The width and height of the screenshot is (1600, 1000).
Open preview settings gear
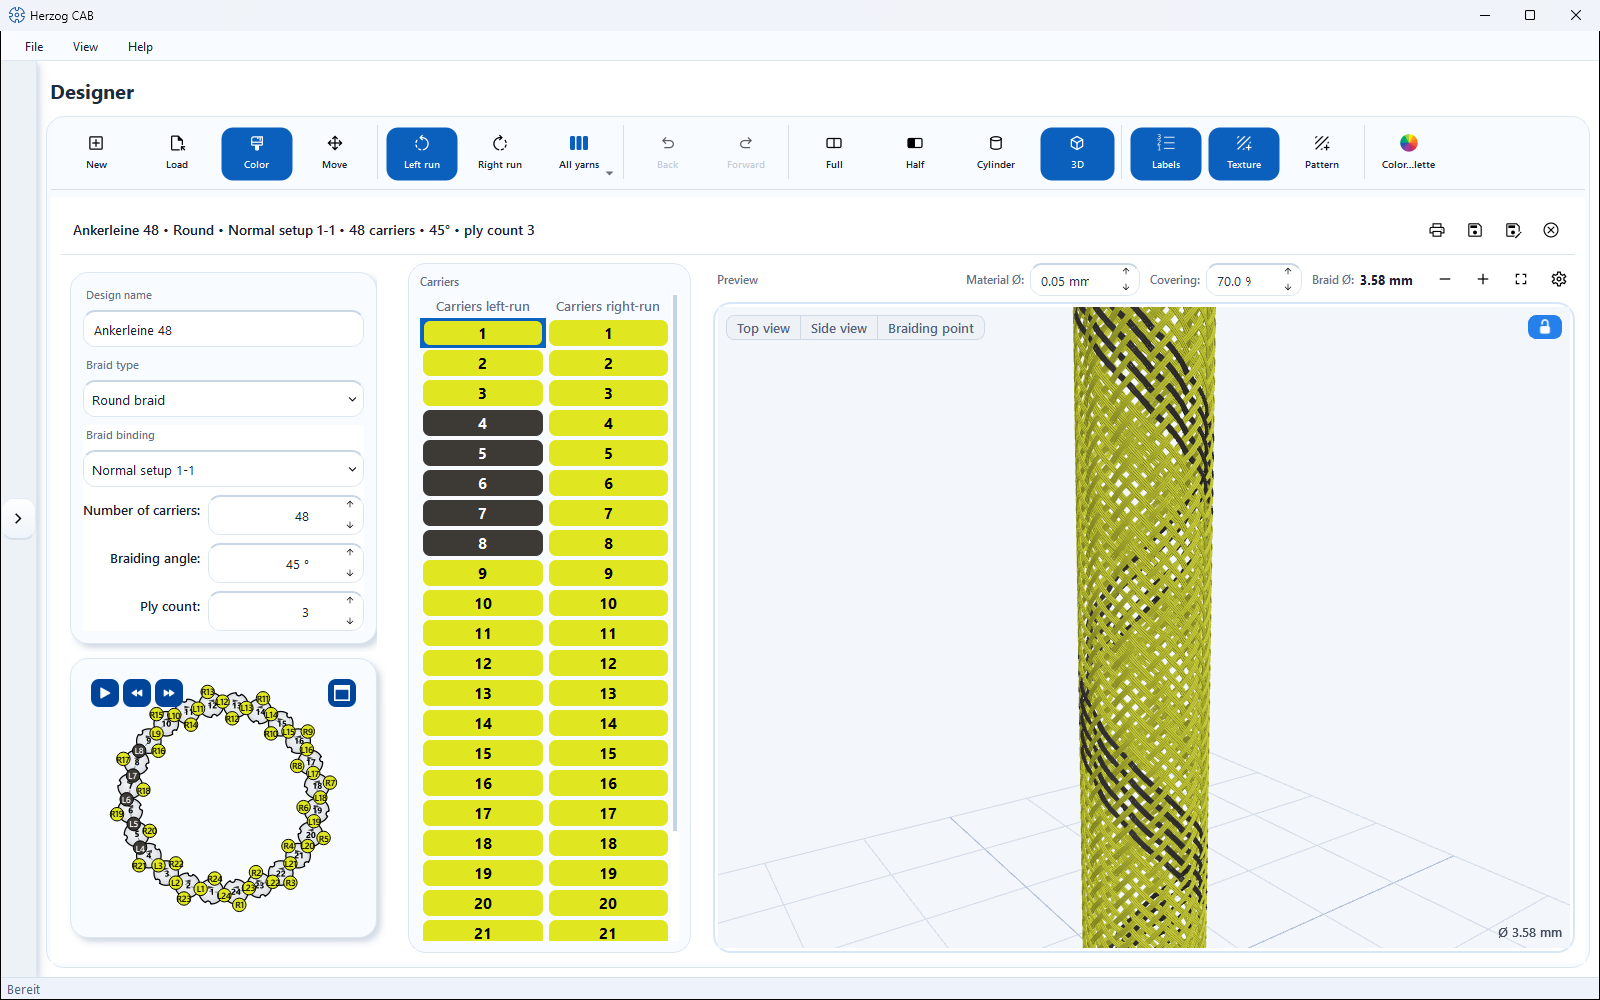pos(1559,279)
